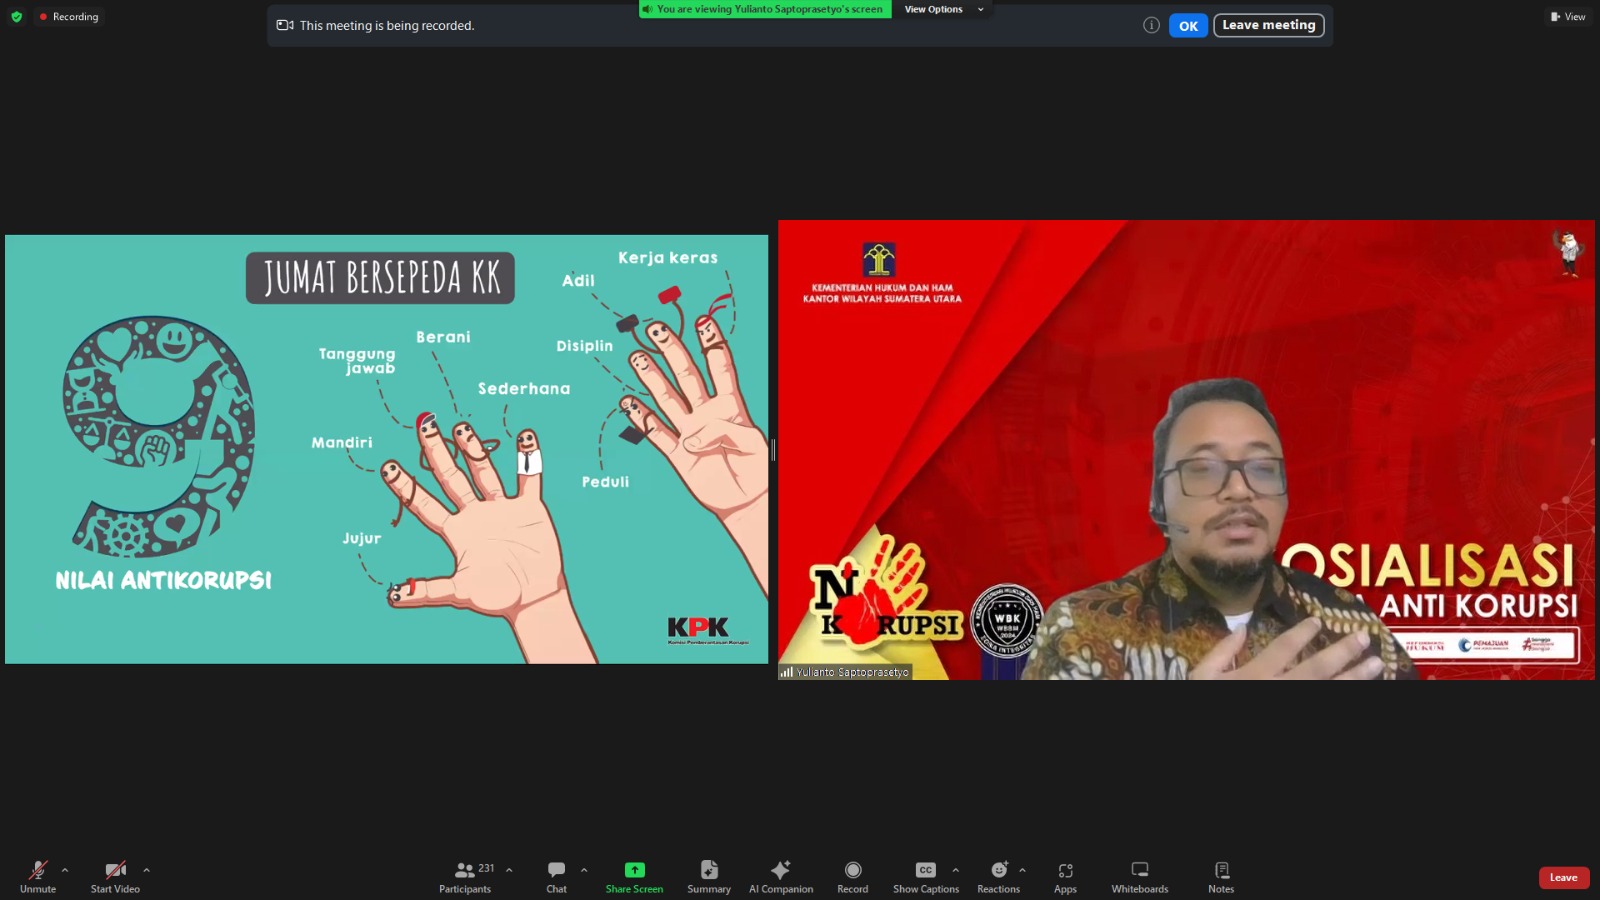This screenshot has width=1600, height=900.
Task: Open Whiteboards
Action: (x=1139, y=876)
